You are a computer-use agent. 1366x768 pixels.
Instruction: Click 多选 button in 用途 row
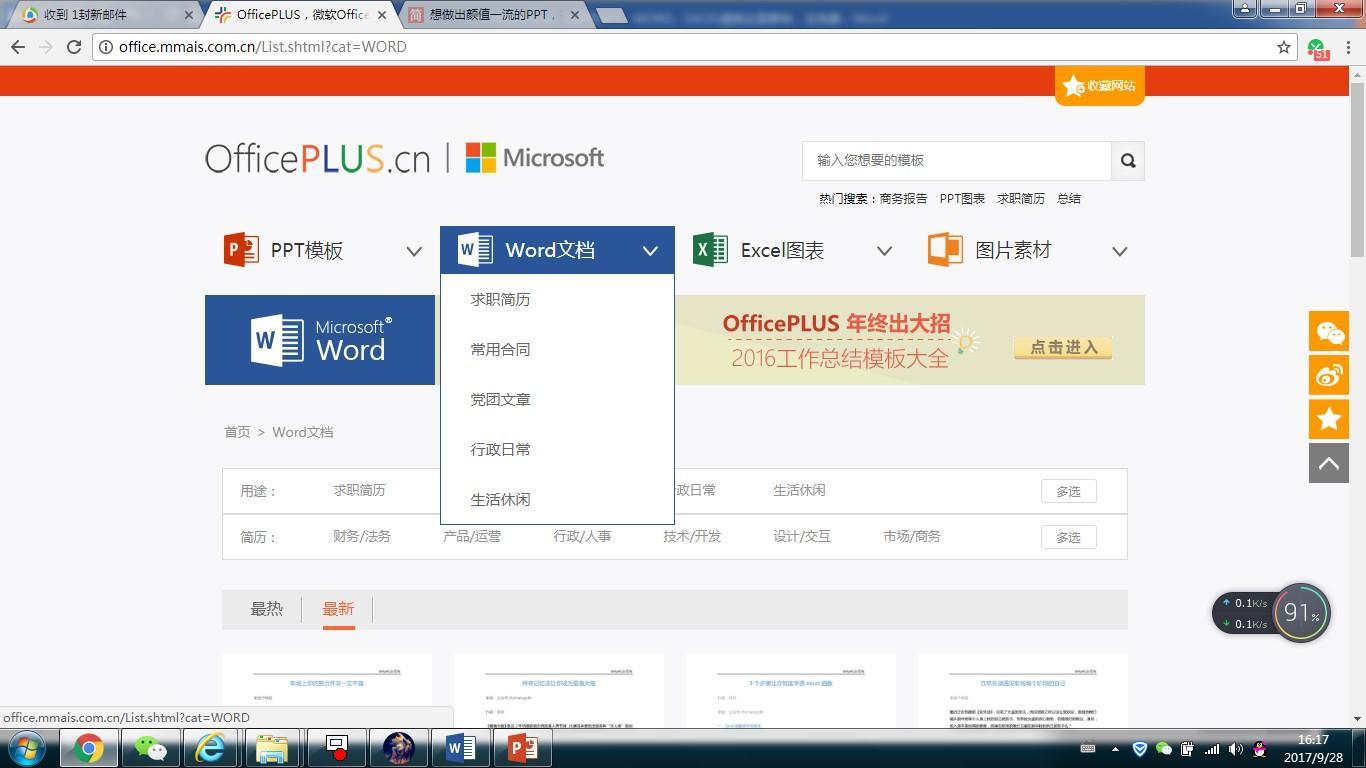pos(1068,491)
